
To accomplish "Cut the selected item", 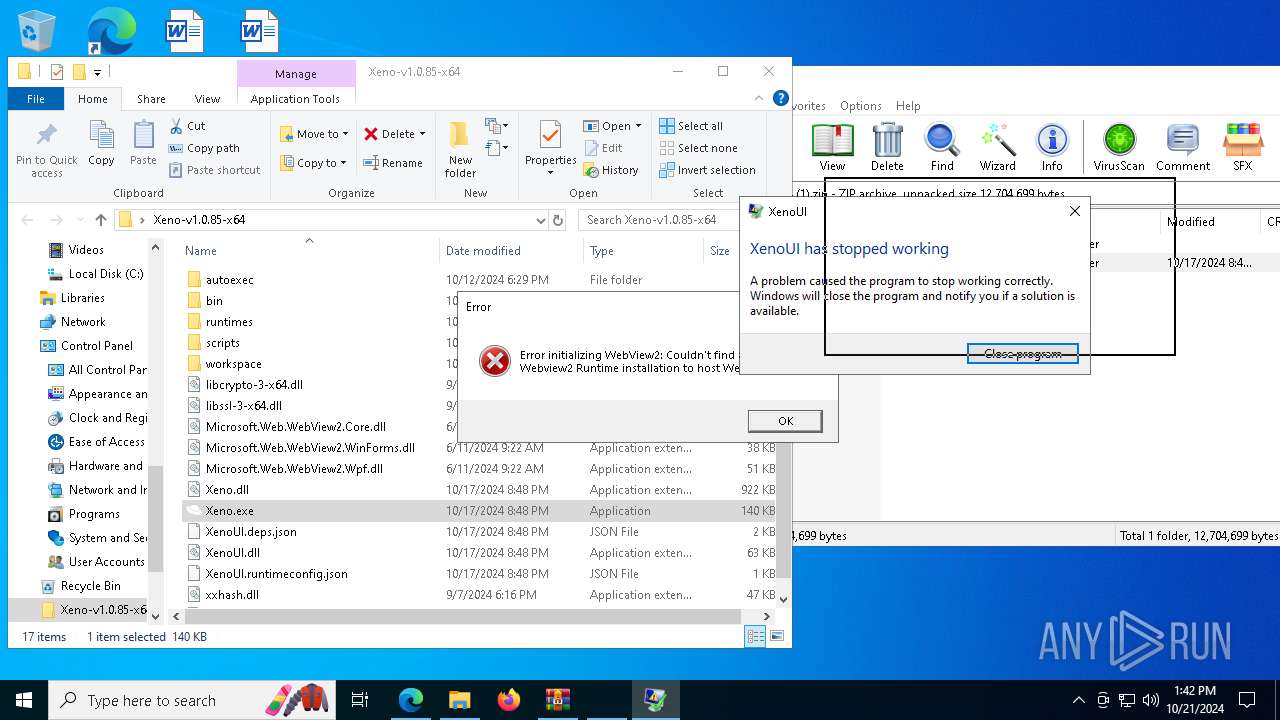I will [187, 126].
